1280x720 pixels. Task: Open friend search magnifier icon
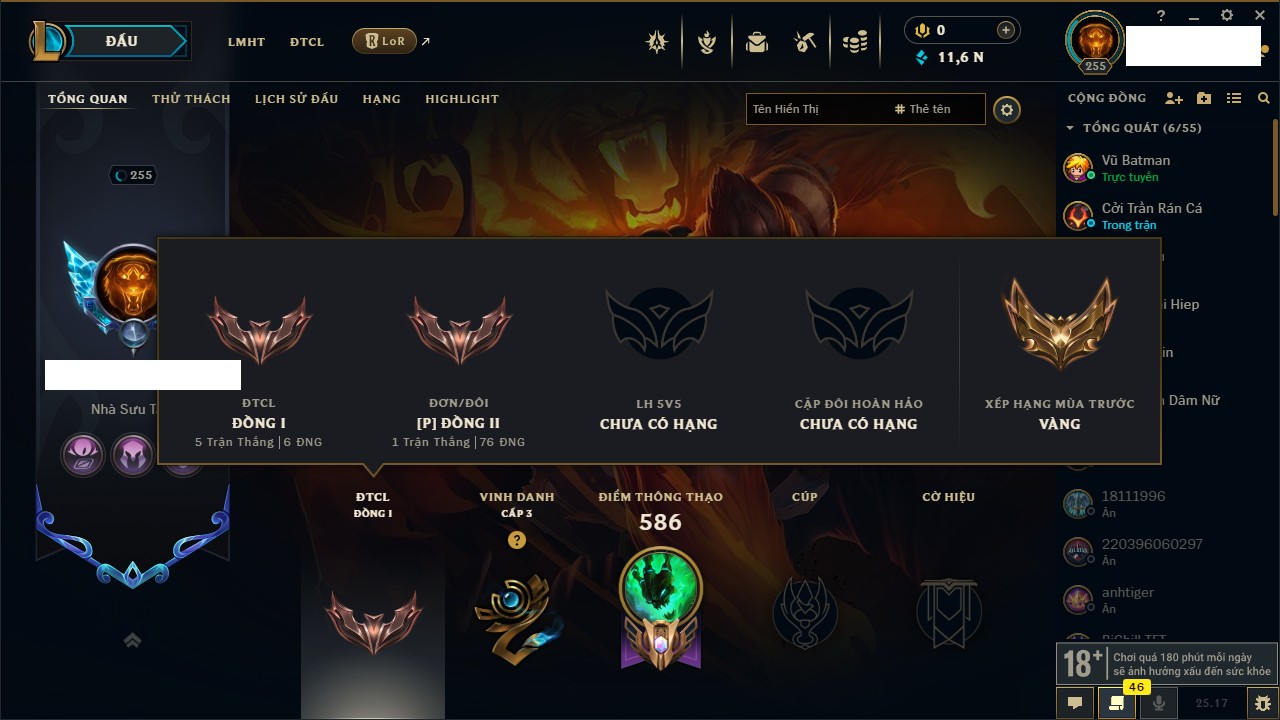(x=1264, y=98)
